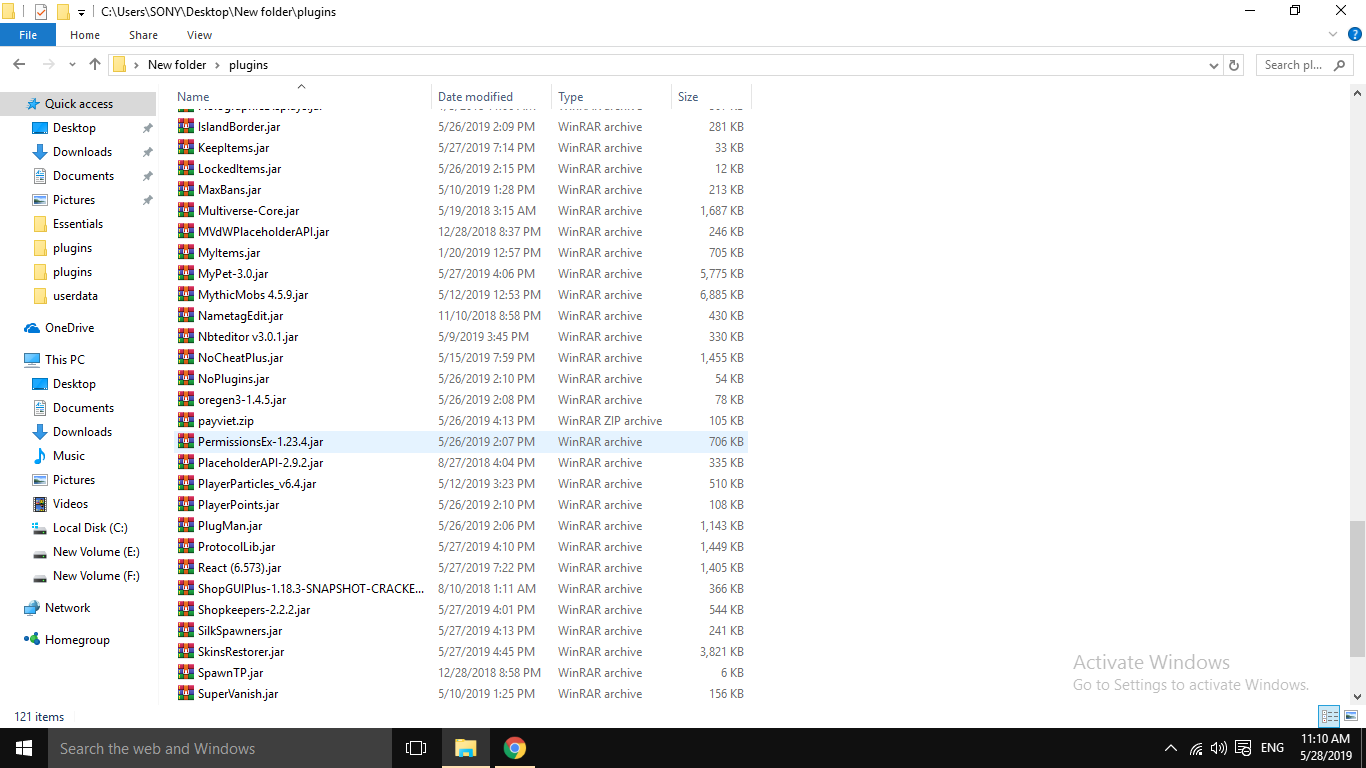Select the PermissionsEx-1.23.4.jar file name
1366x768 pixels.
tap(260, 442)
